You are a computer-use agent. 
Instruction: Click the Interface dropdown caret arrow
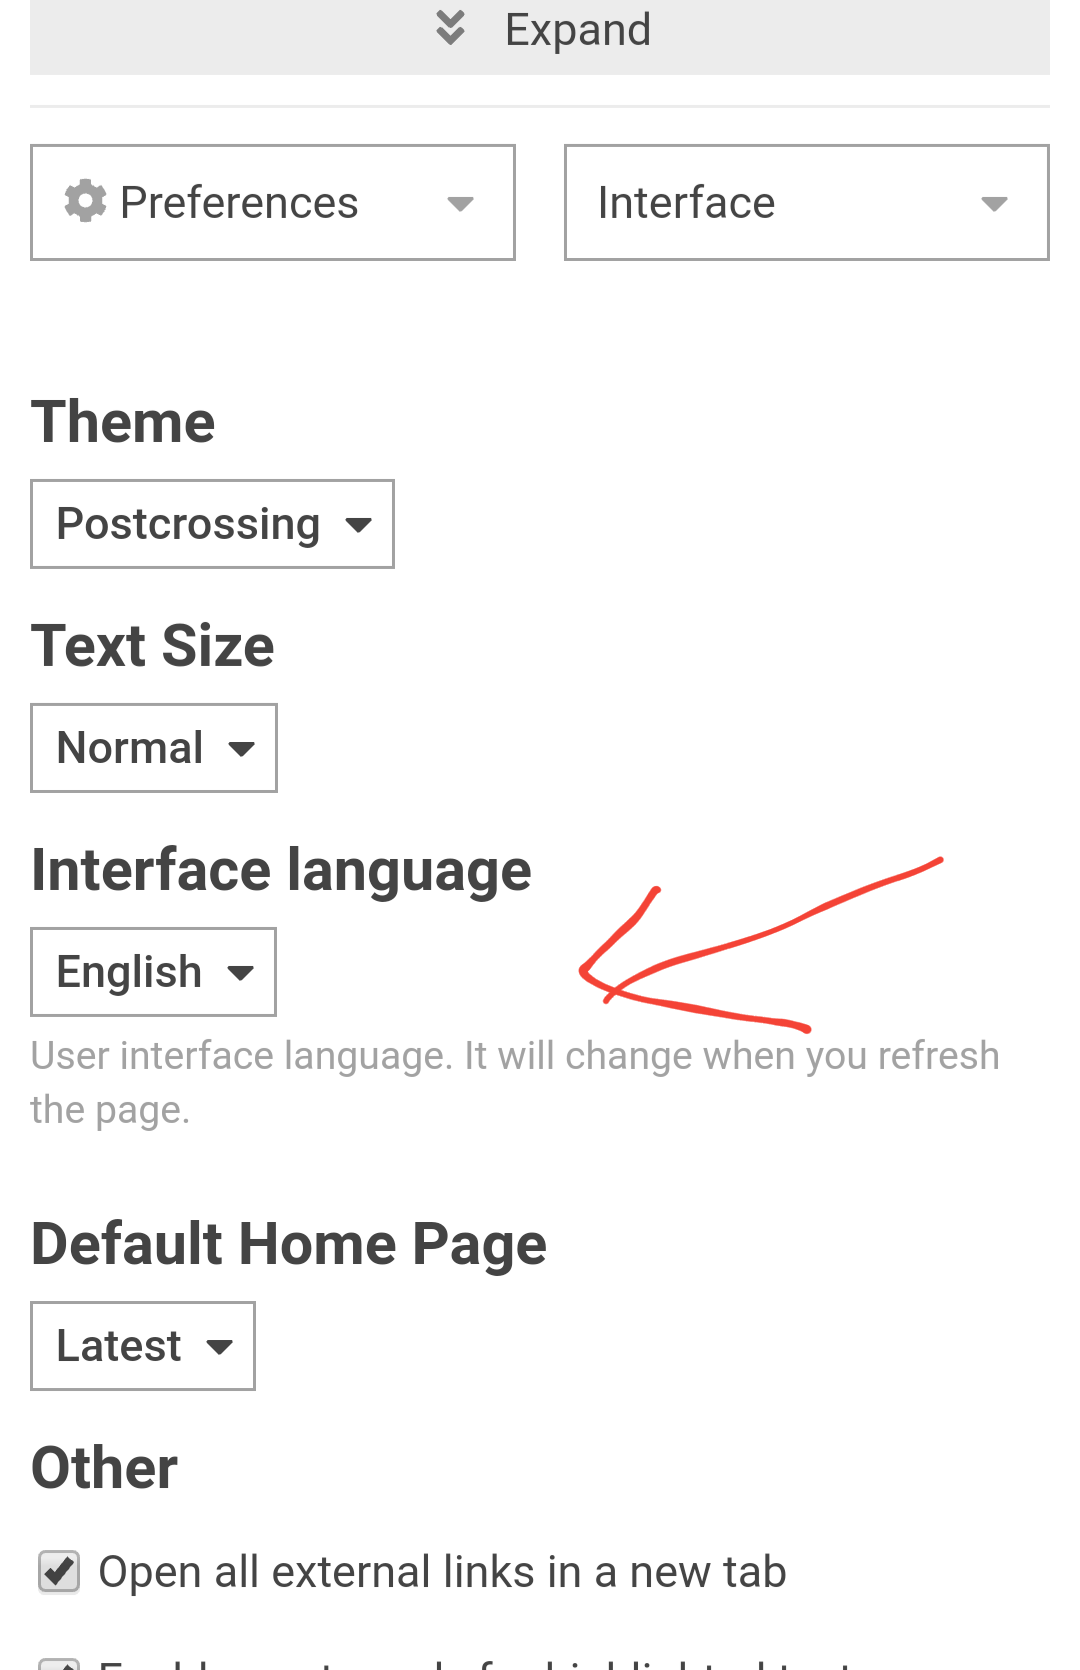tap(994, 204)
